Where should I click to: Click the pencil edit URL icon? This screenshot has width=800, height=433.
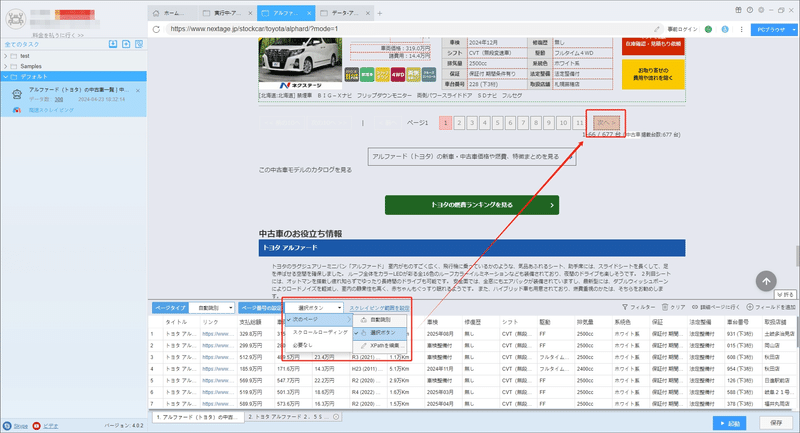657,29
